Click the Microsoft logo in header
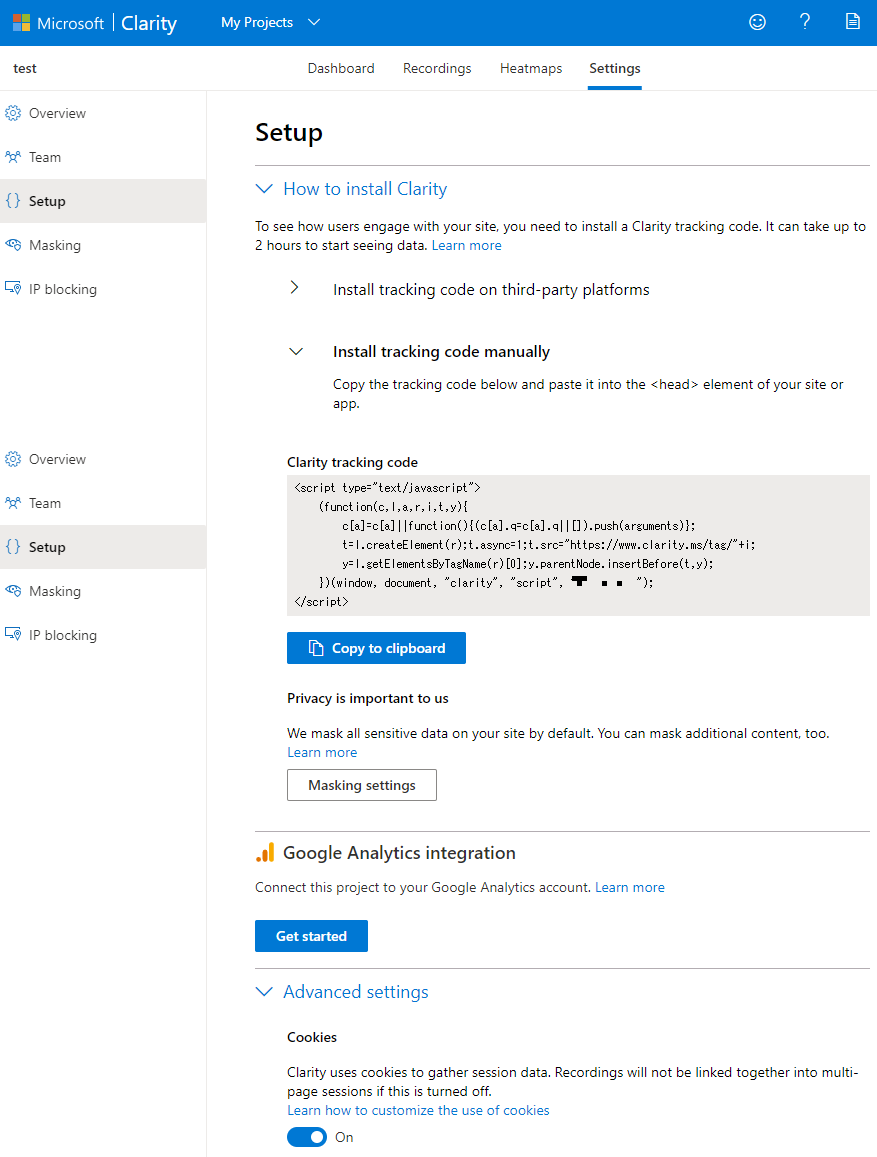This screenshot has width=877, height=1157. pos(21,22)
